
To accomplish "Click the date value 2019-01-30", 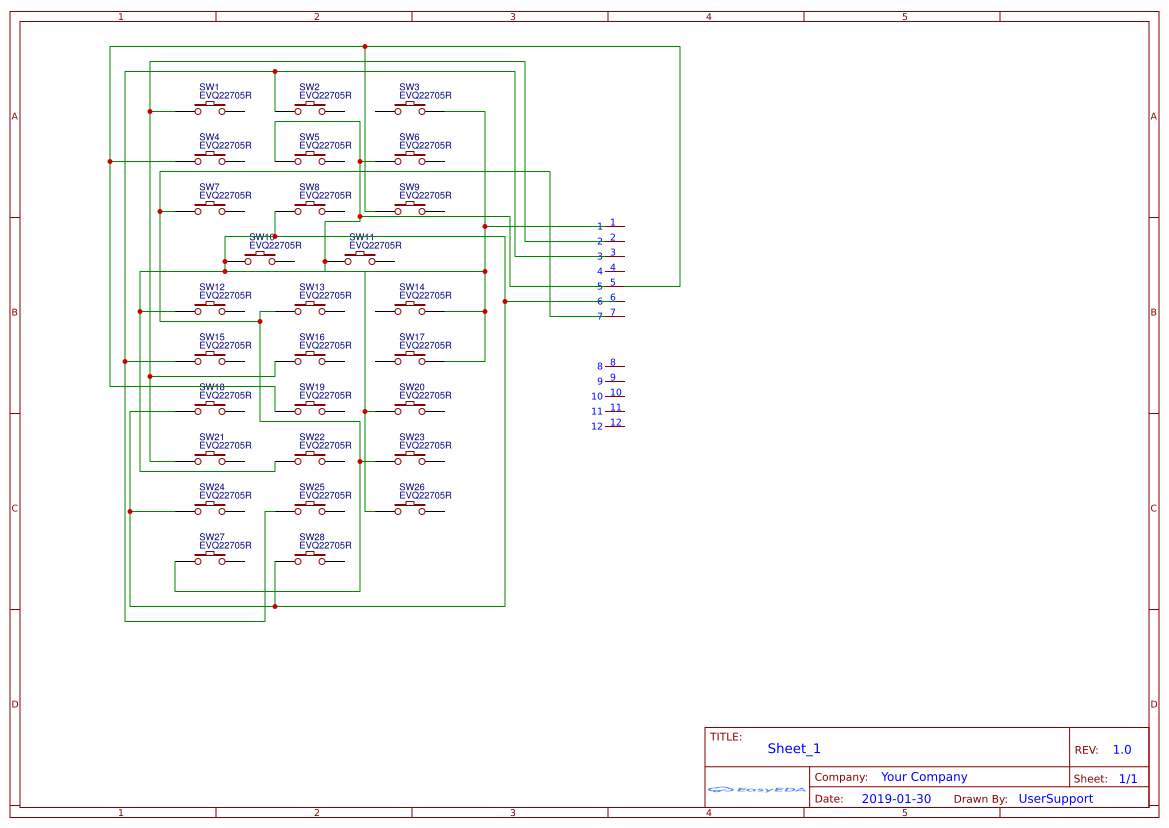I will (x=896, y=799).
